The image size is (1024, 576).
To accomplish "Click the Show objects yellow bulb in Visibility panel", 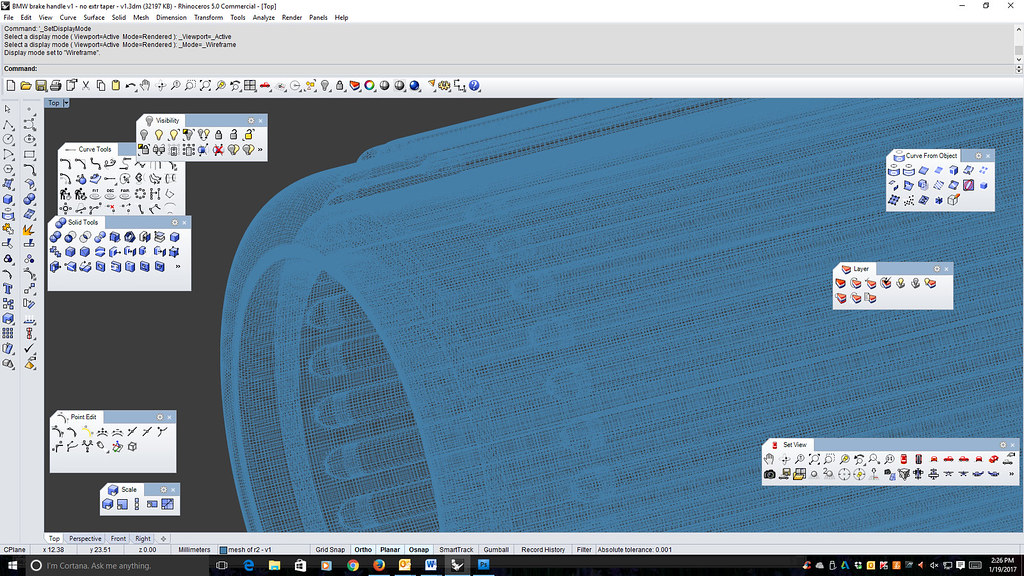I will pyautogui.click(x=159, y=135).
